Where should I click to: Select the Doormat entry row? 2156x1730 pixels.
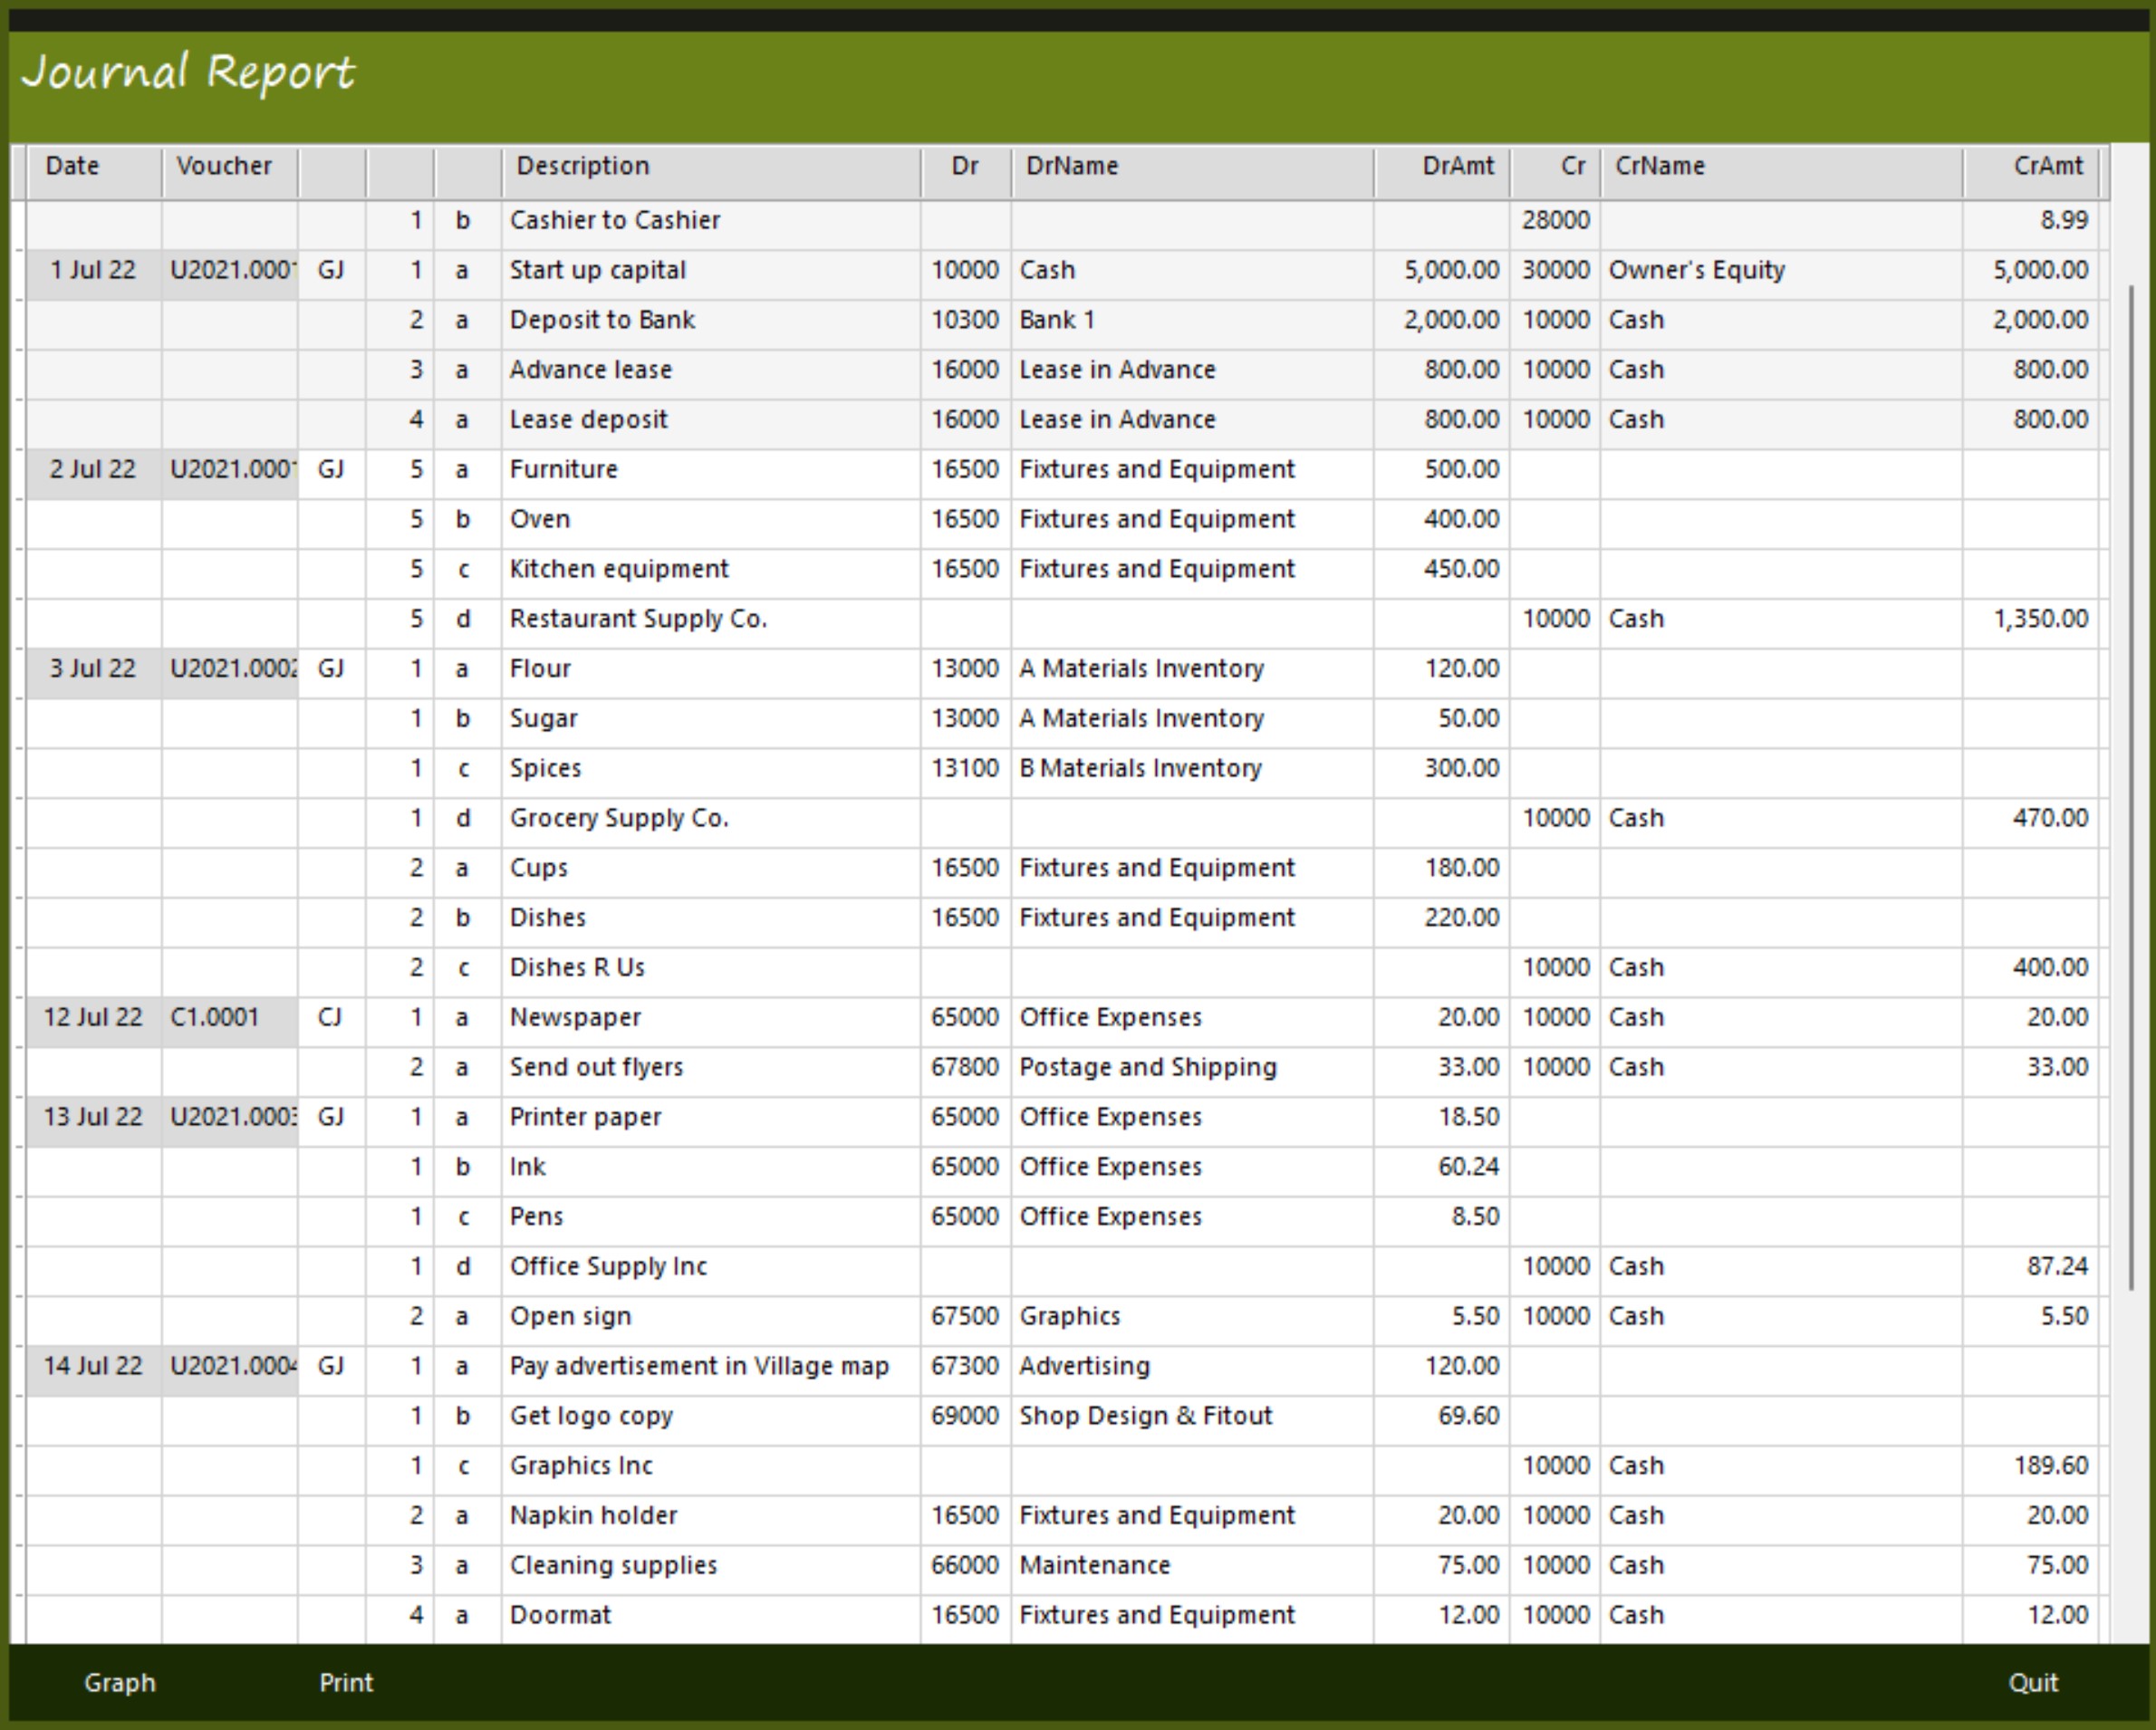[560, 1614]
